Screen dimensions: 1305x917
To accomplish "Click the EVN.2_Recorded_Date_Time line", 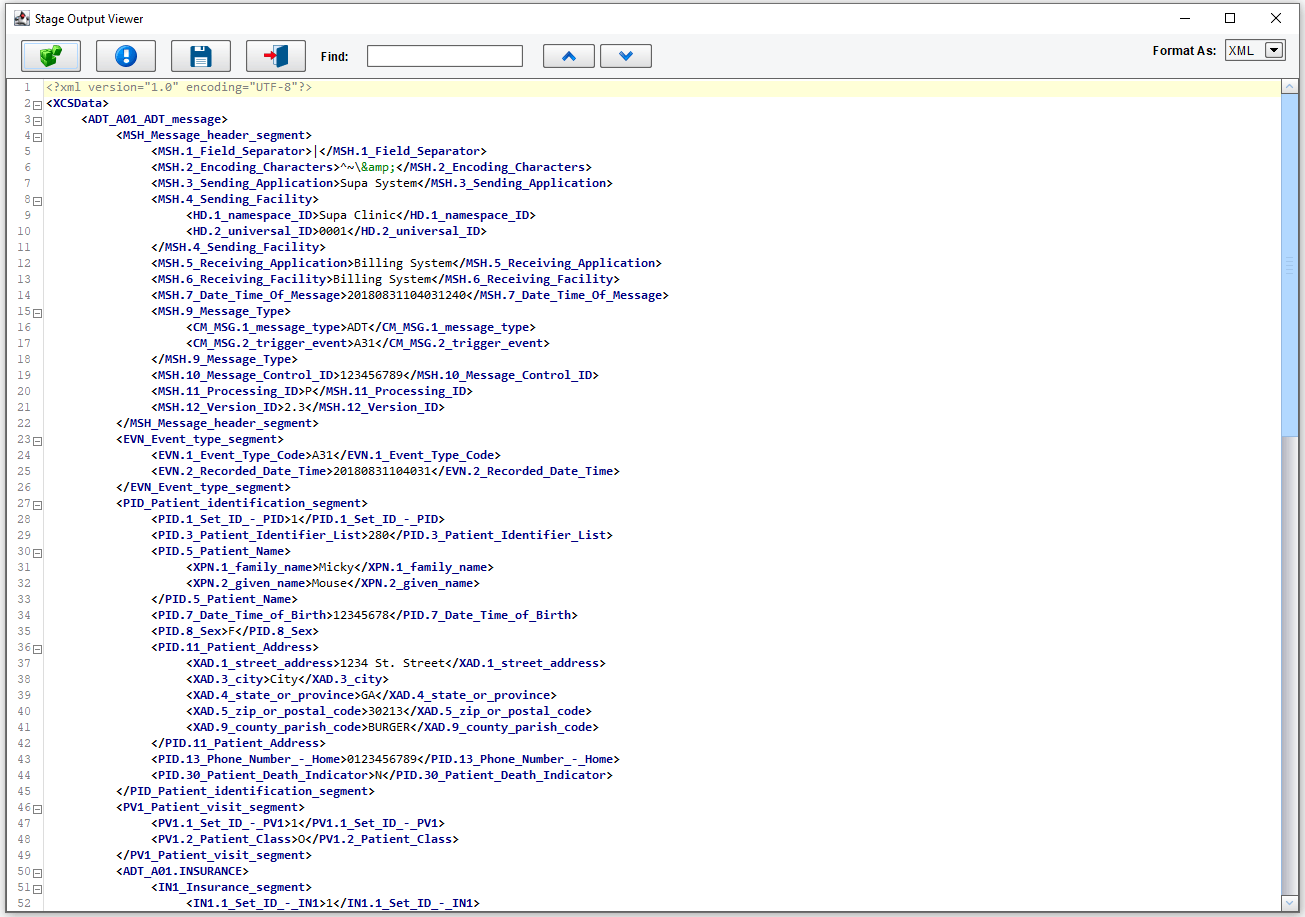I will 385,471.
